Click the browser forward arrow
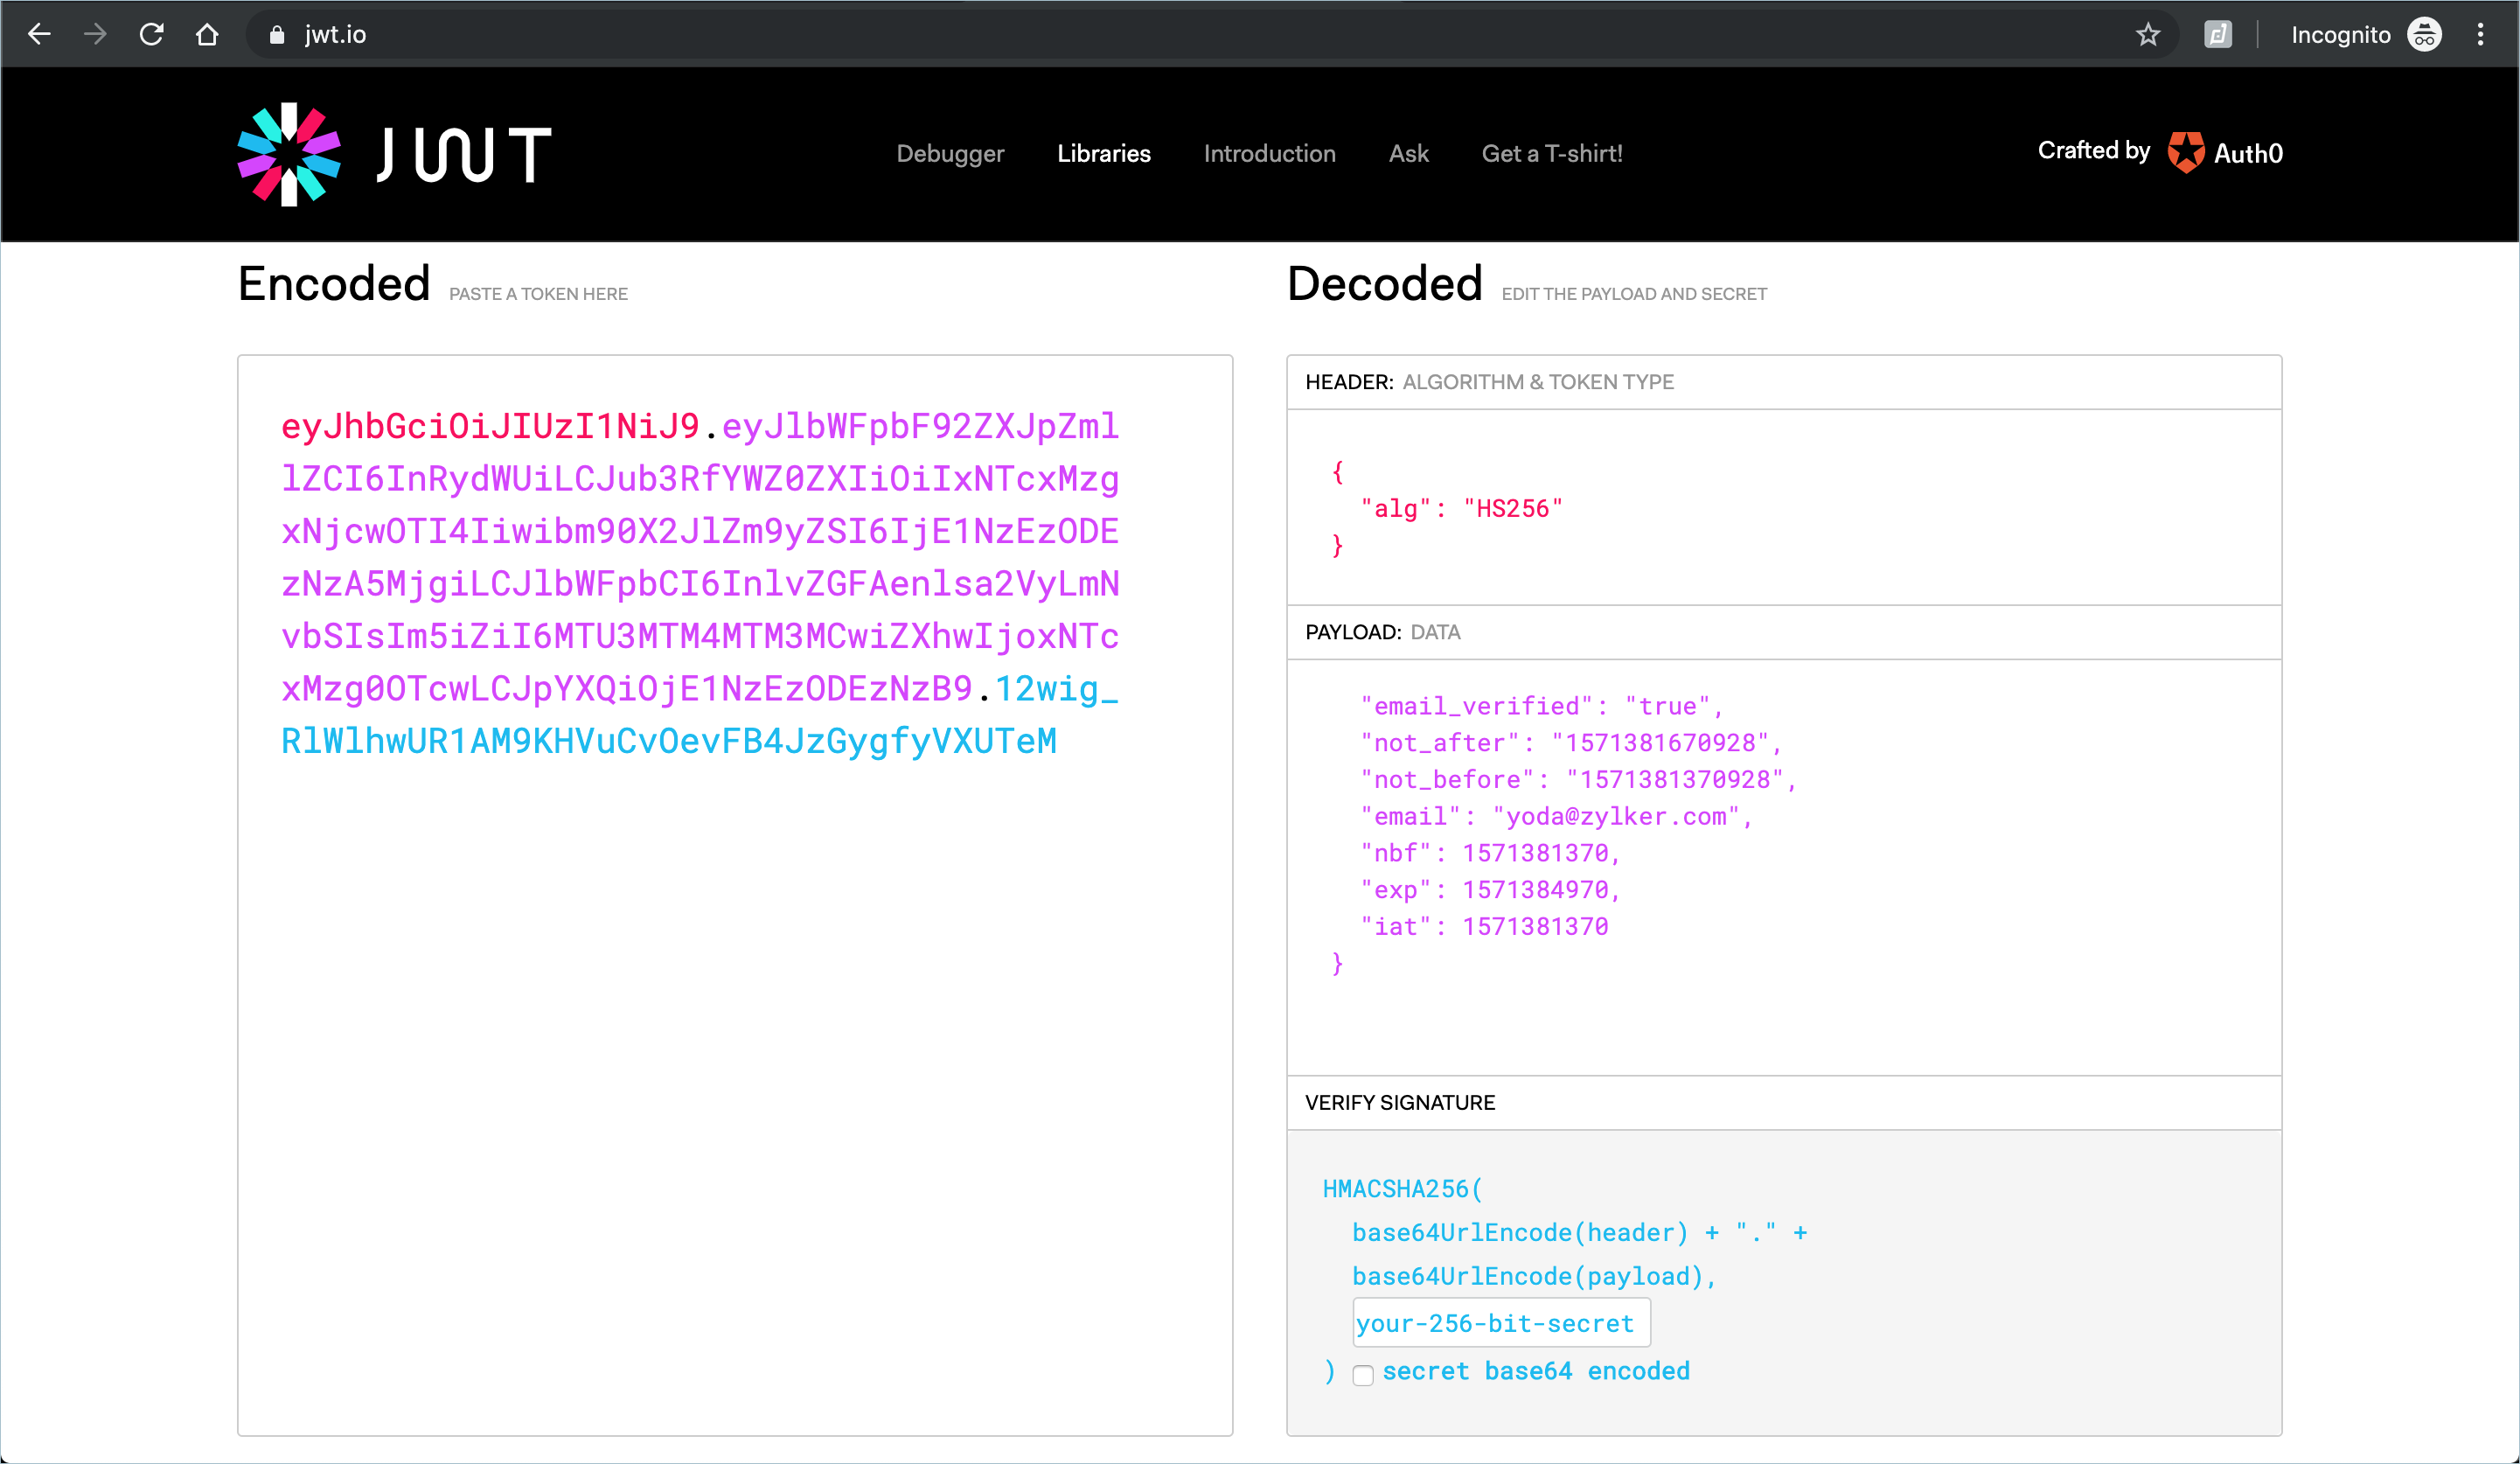The image size is (2520, 1464). point(95,35)
